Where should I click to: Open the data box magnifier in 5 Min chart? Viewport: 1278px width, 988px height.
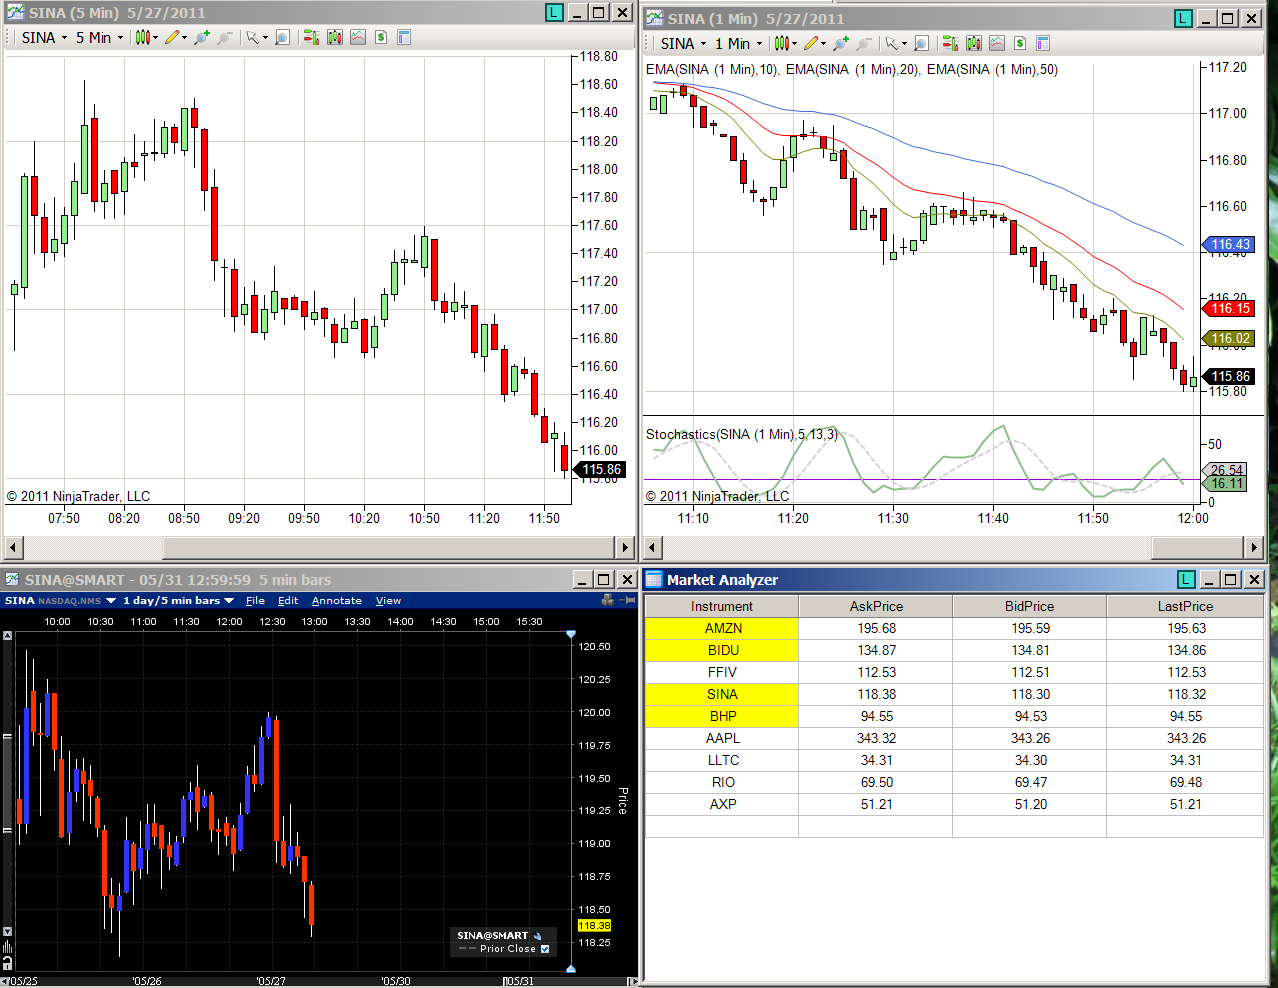282,37
